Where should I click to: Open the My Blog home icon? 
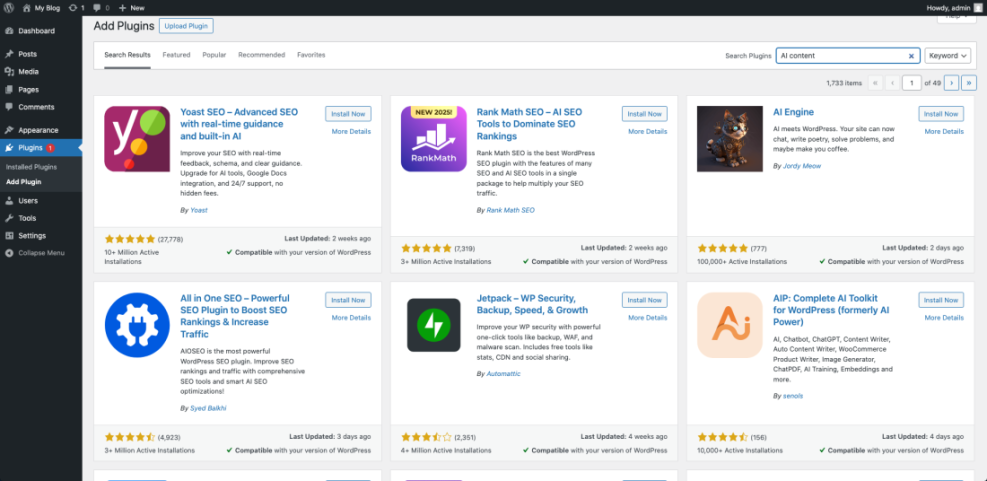26,8
